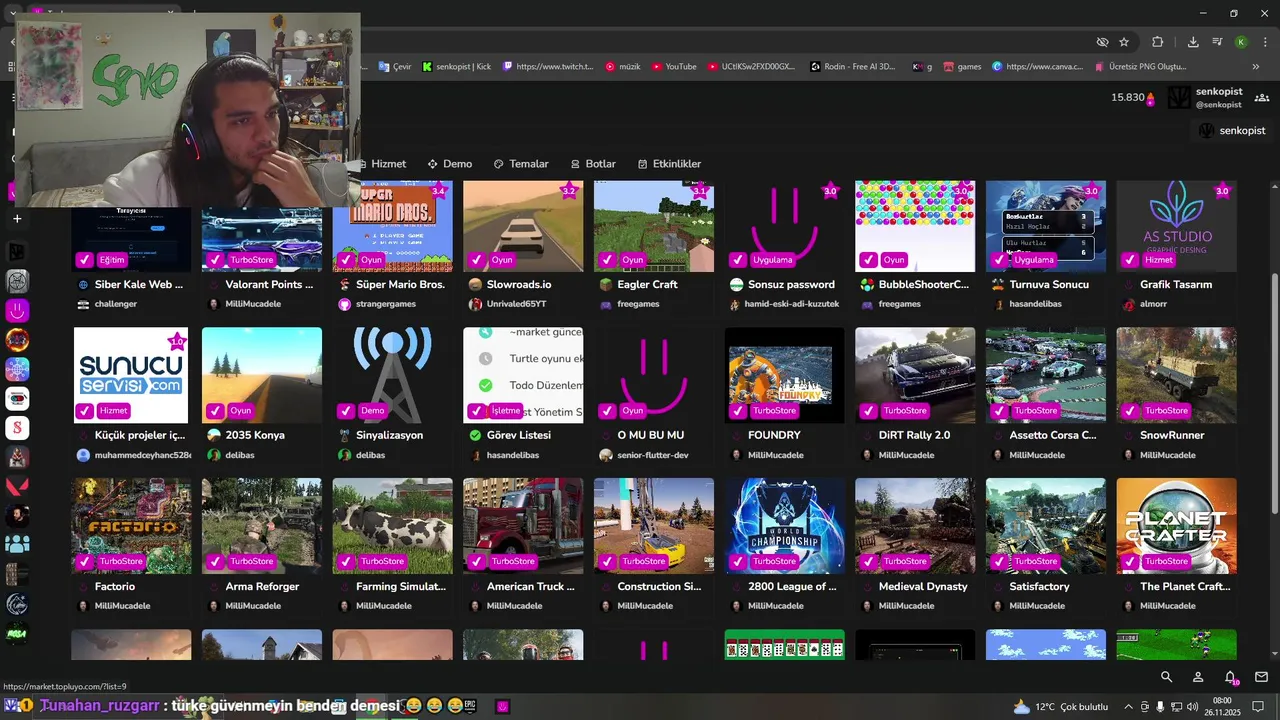This screenshot has height=720, width=1280.
Task: Open the blue group people server icon
Action: tap(17, 545)
